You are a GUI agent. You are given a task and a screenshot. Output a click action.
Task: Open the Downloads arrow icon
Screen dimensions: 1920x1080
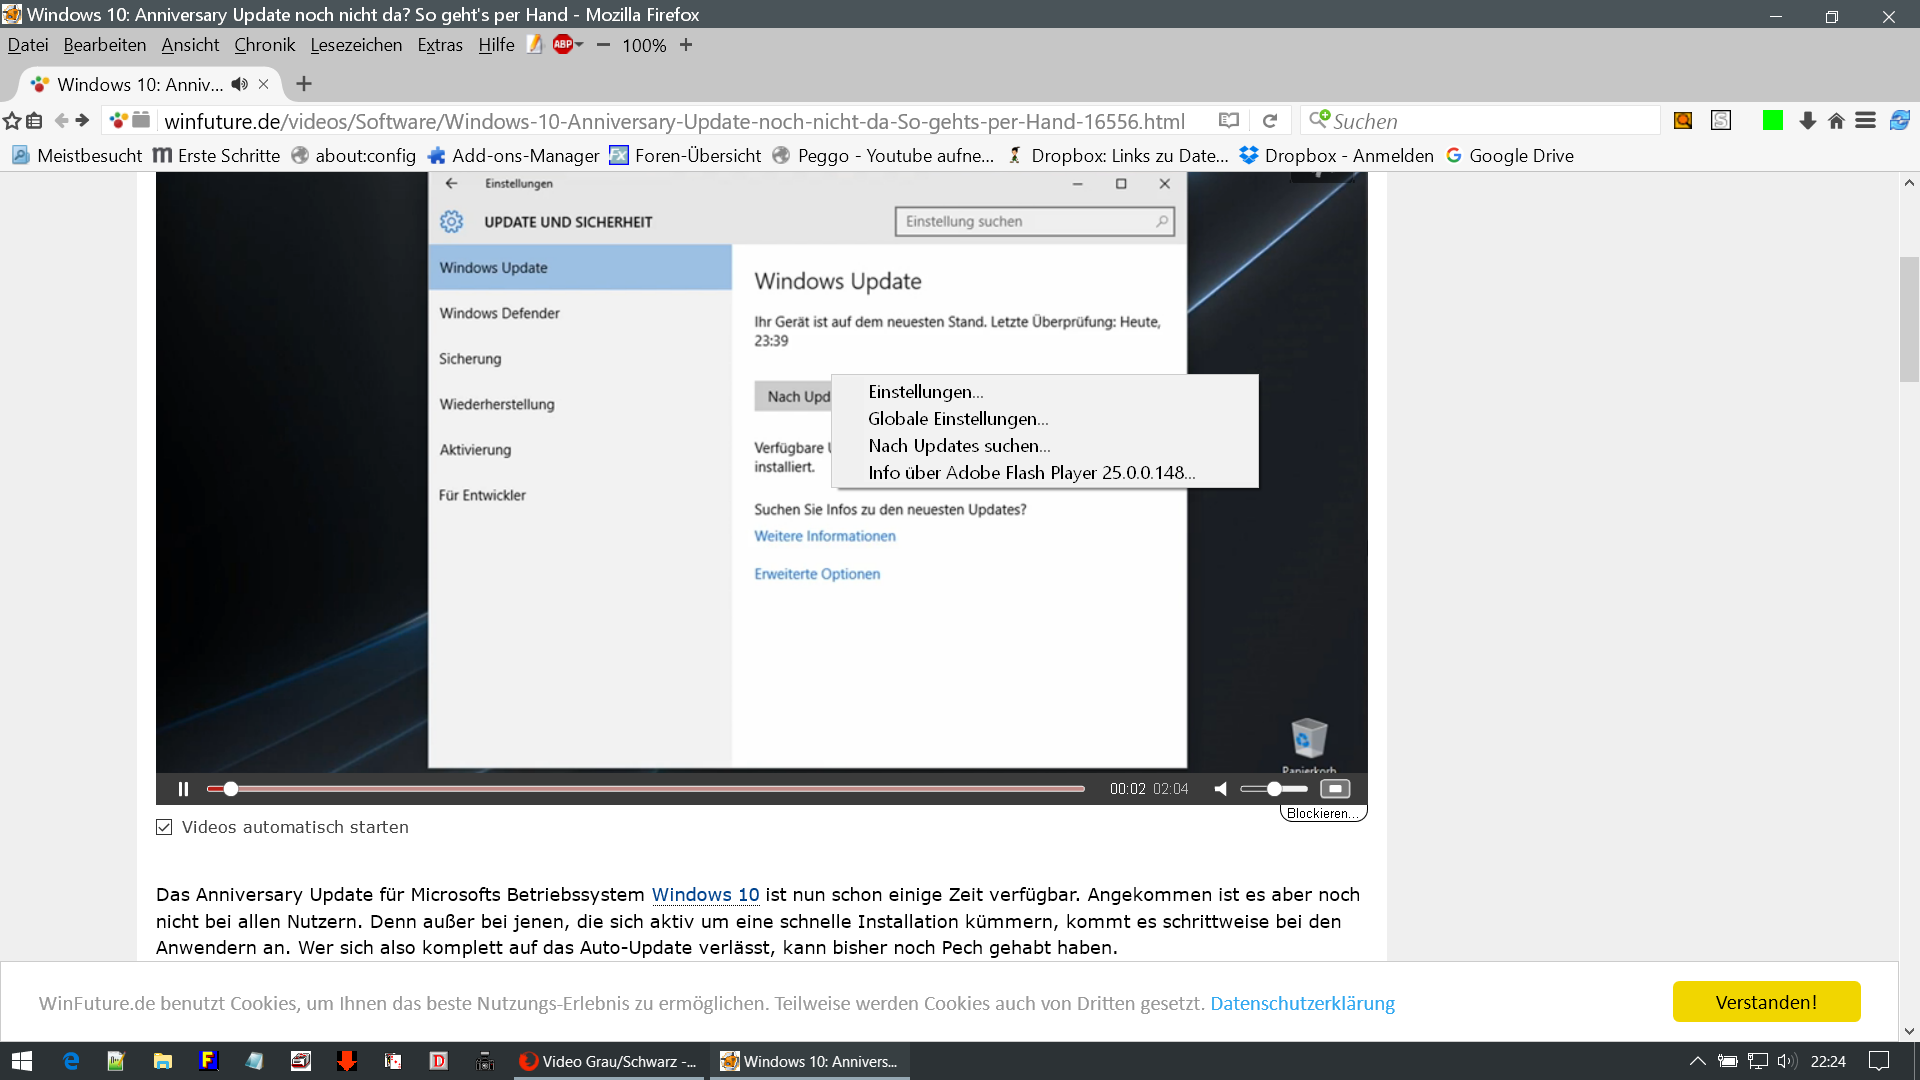[x=1807, y=121]
